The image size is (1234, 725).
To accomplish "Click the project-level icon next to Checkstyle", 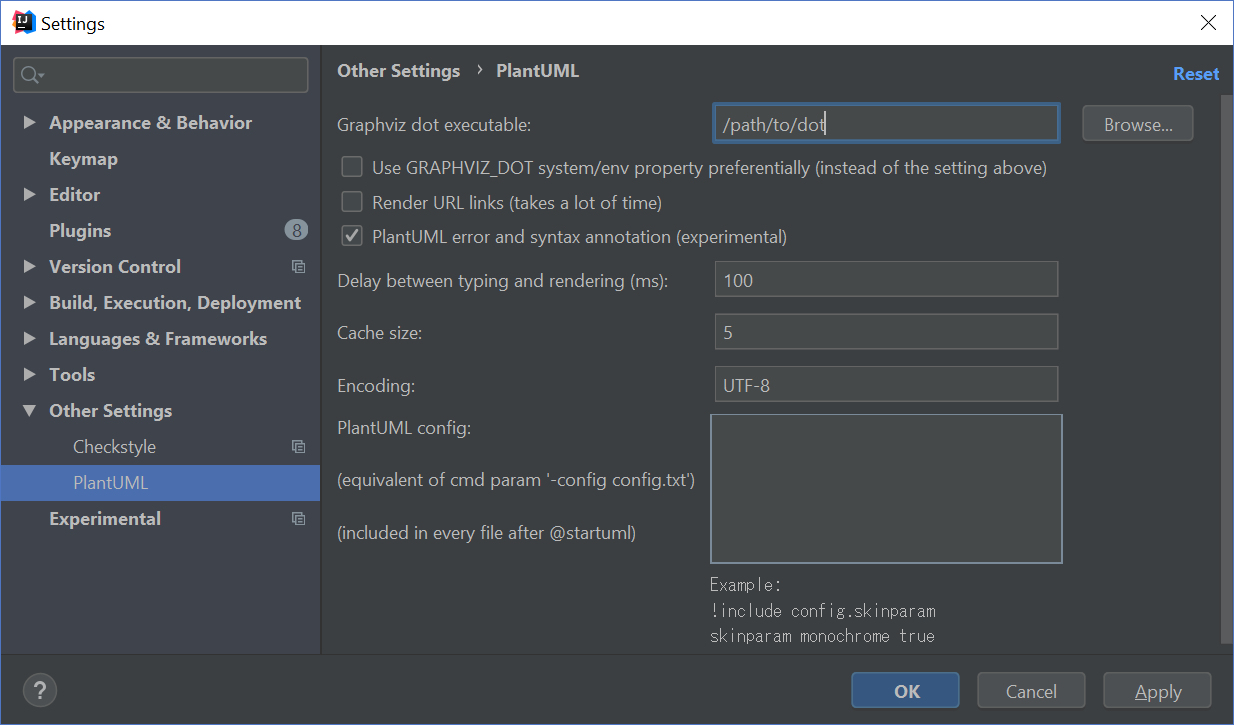I will pos(298,447).
